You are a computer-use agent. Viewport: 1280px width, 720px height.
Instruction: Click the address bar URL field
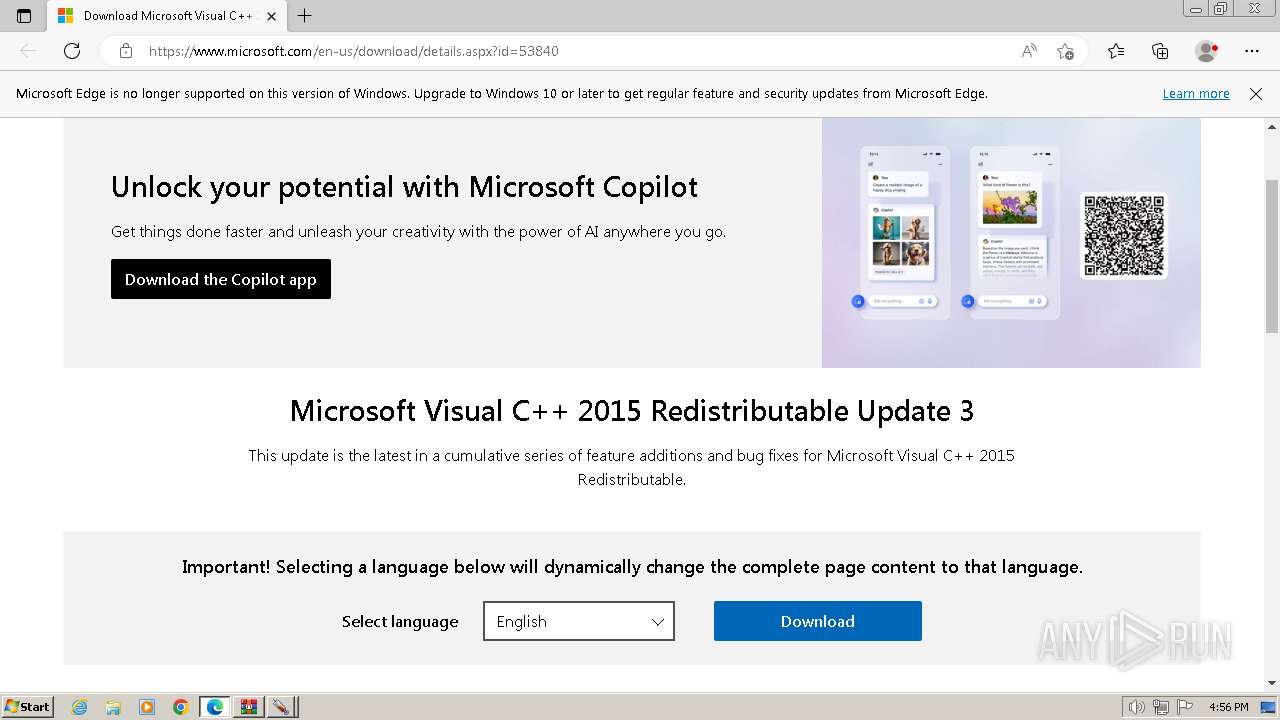[560, 51]
